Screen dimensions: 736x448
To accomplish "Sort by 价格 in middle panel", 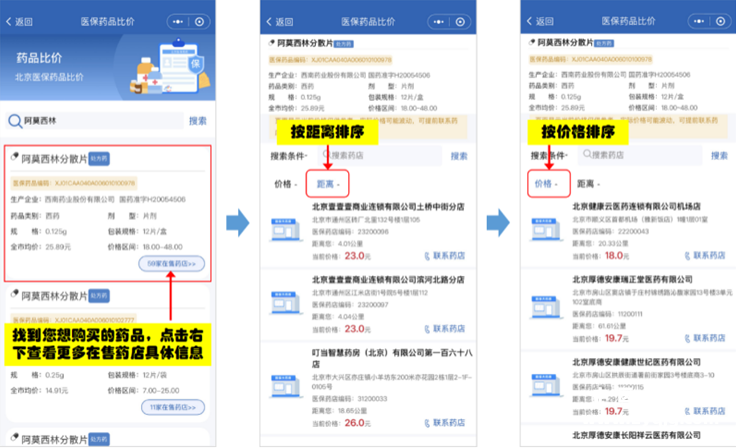I will click(285, 184).
